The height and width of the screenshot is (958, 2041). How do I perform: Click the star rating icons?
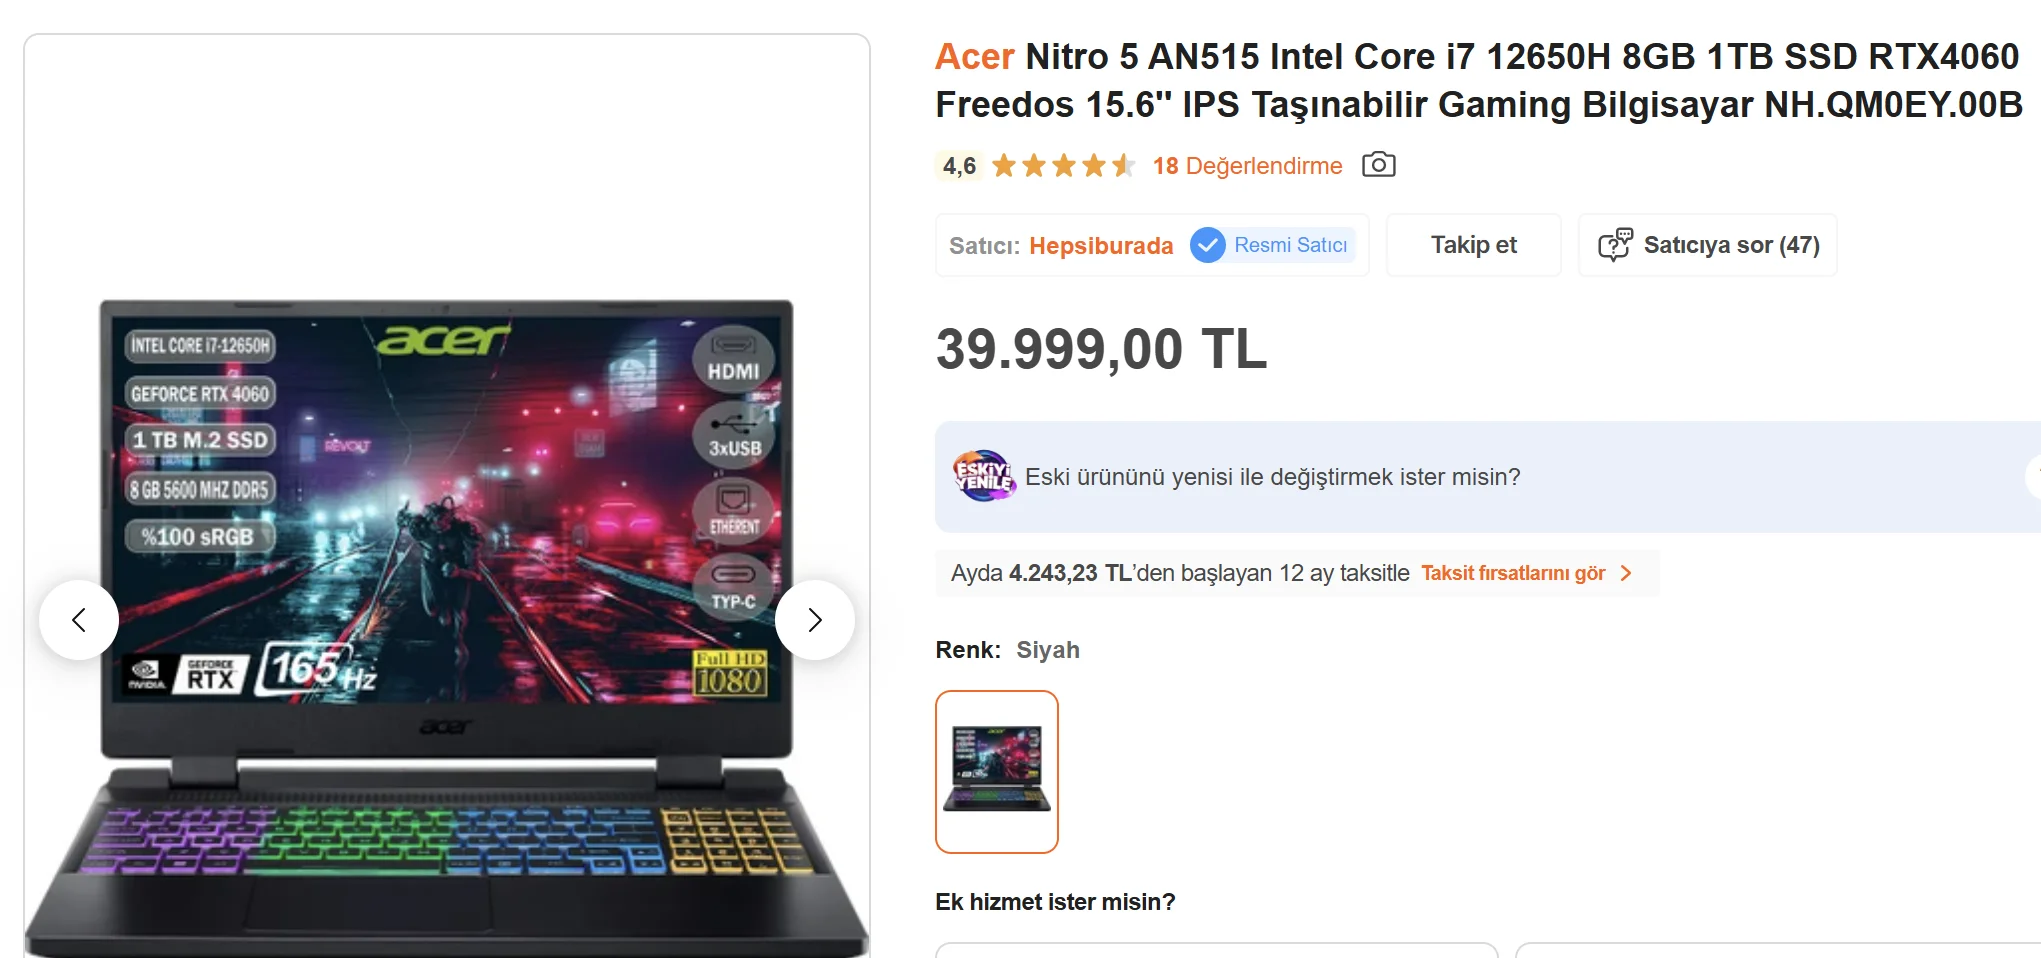coord(1064,166)
